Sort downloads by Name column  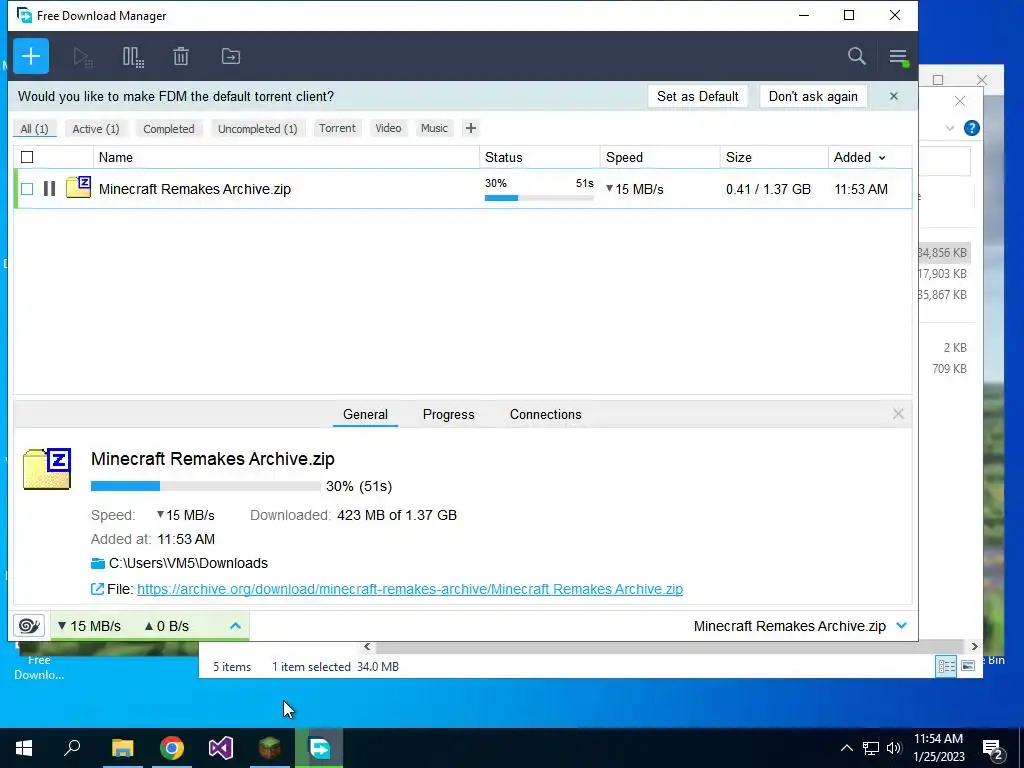tap(116, 157)
